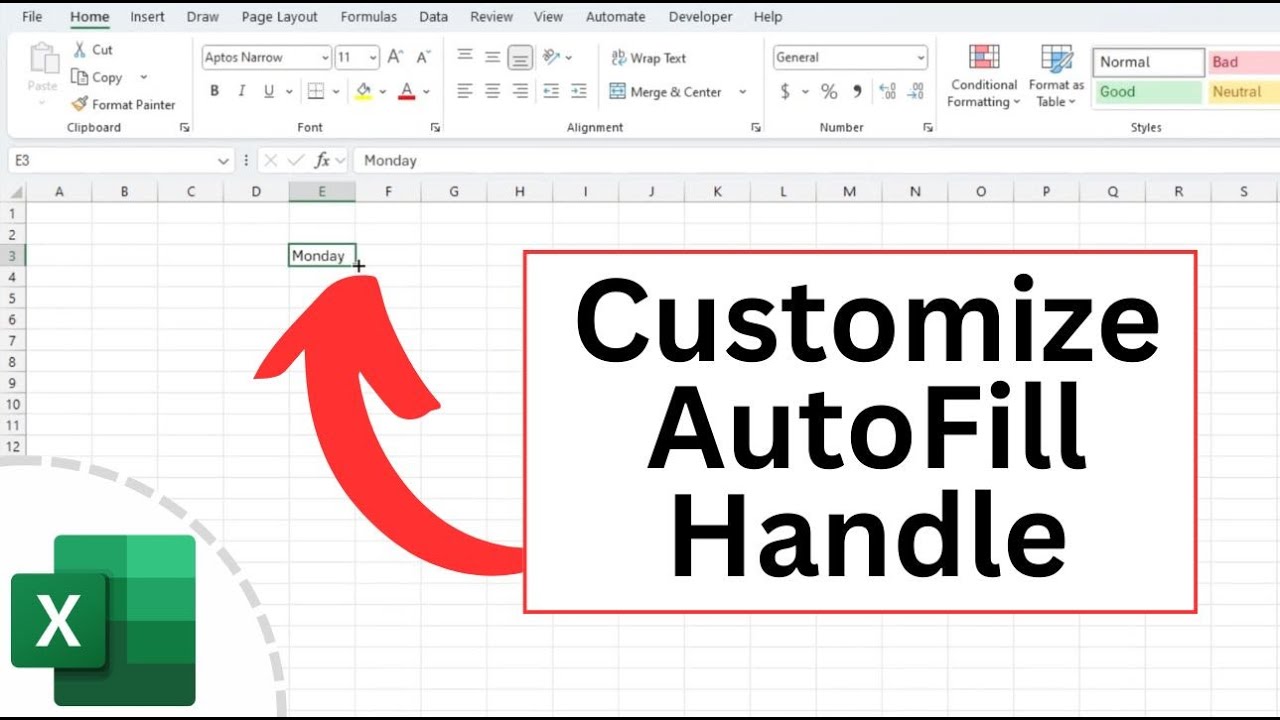This screenshot has height=720, width=1280.
Task: Expand the Copy options arrow
Action: point(143,77)
